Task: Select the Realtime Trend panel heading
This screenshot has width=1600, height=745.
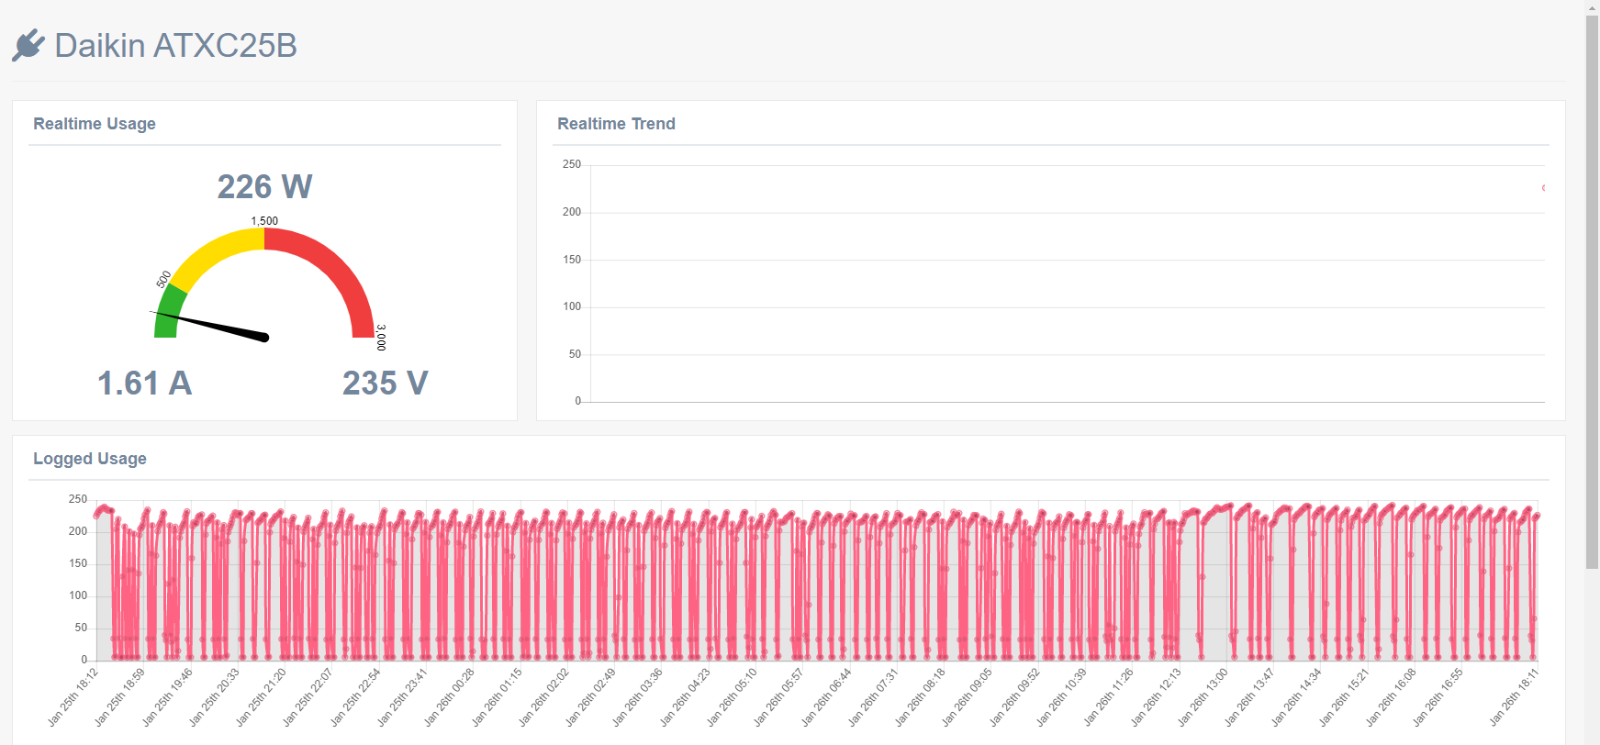Action: coord(616,124)
